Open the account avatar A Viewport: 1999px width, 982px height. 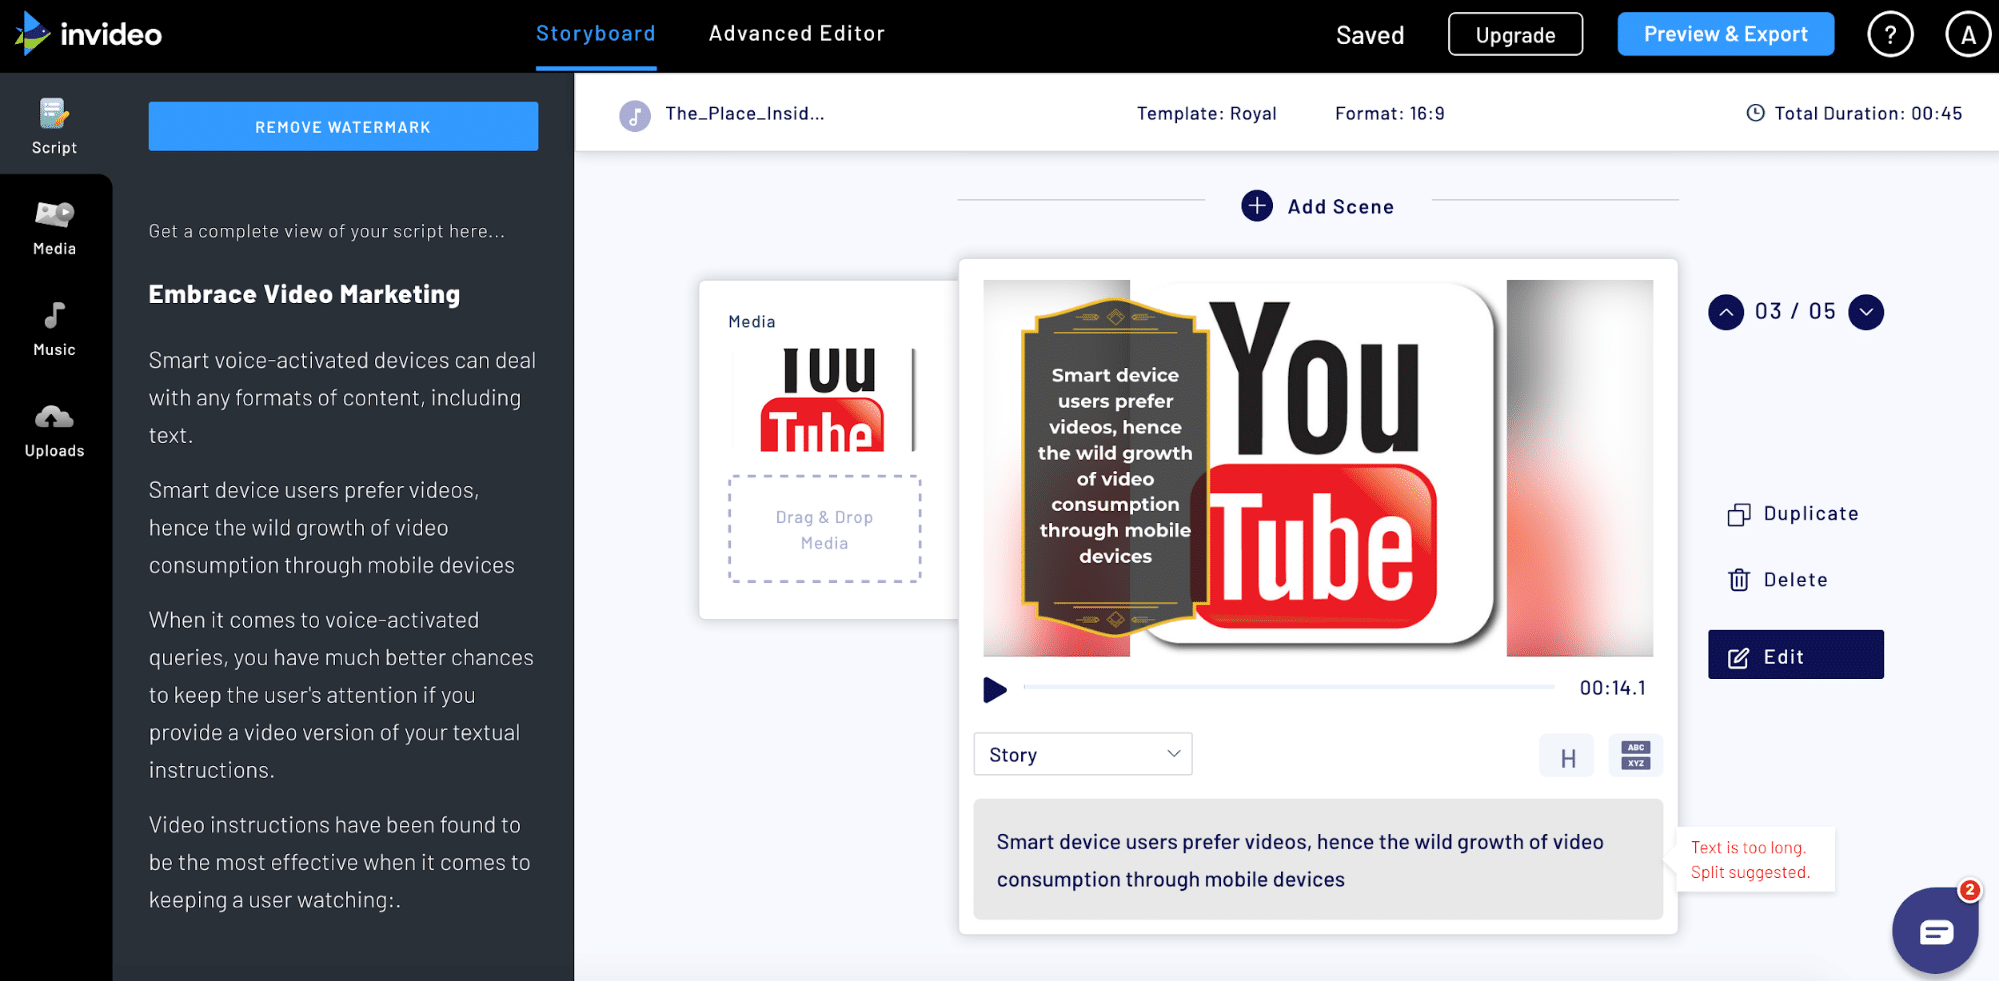tap(1967, 35)
